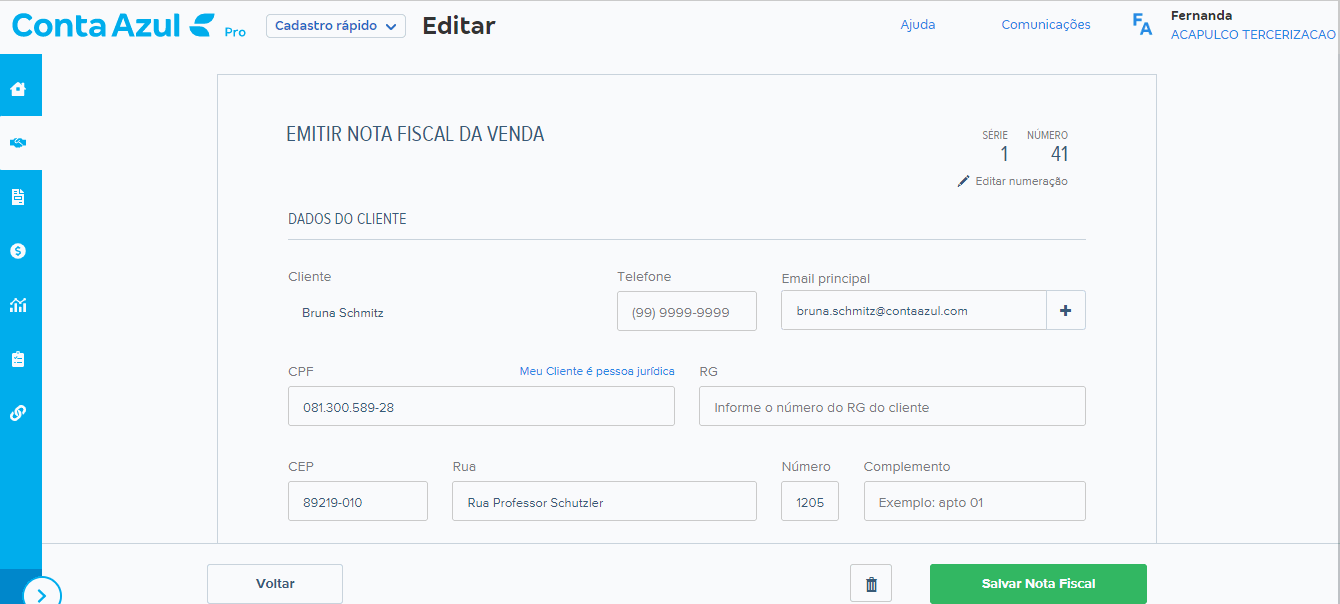Click Meu Cliente é pessoa jurídica link
This screenshot has height=604, width=1340.
coord(597,371)
